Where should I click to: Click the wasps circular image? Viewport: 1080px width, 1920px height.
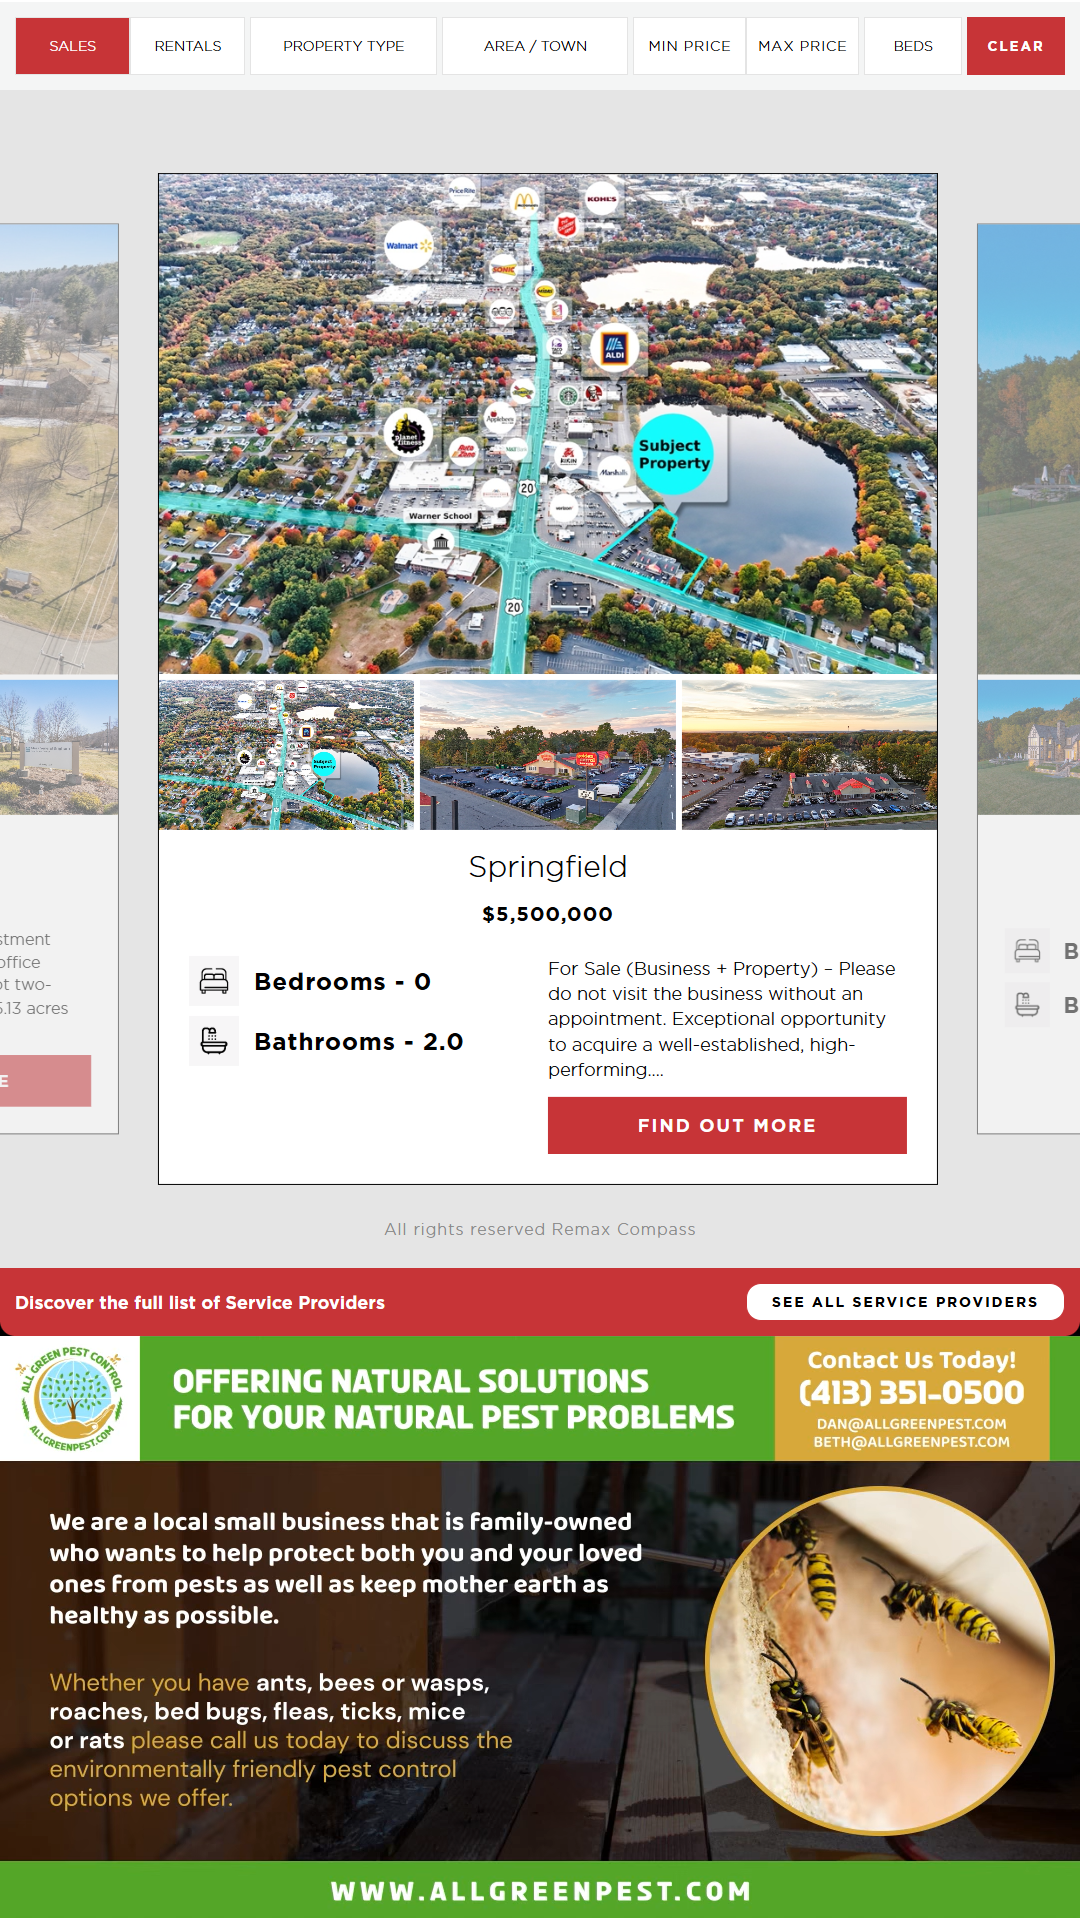(880, 1661)
